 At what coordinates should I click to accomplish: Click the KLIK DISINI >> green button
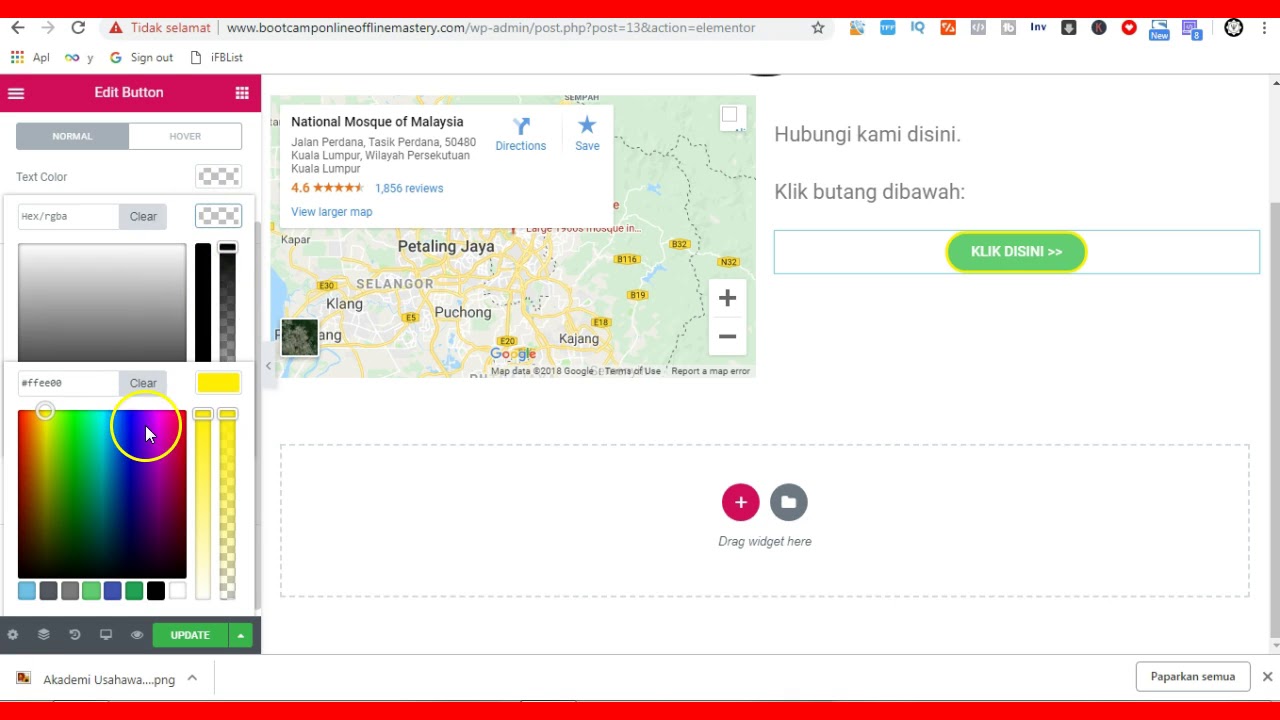[1016, 252]
